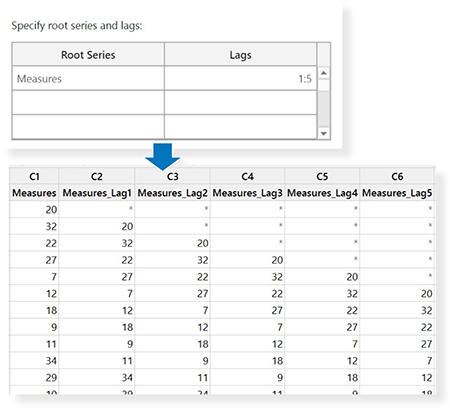Select worksheet column C5 header
The width and height of the screenshot is (450, 409).
[322, 176]
